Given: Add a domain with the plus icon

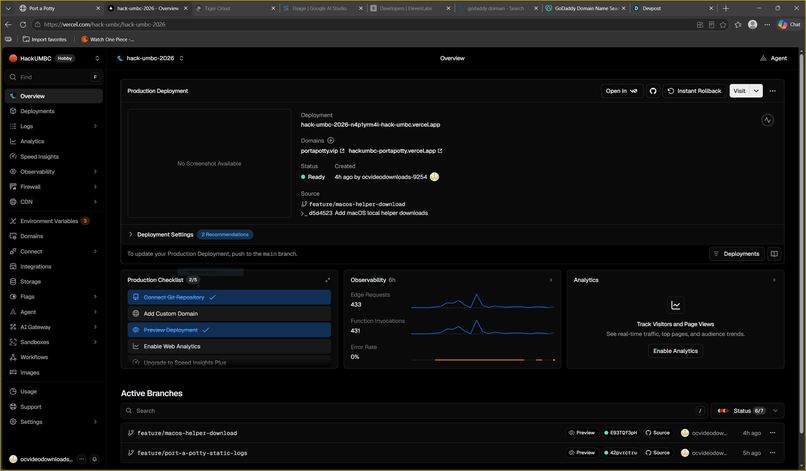Looking at the screenshot, I should (331, 140).
